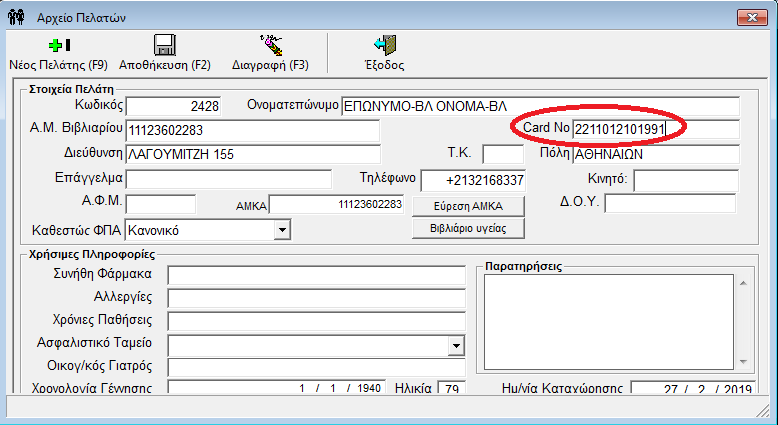
Task: Click the Χρονολογία Γέννησης date field
Action: tap(276, 387)
